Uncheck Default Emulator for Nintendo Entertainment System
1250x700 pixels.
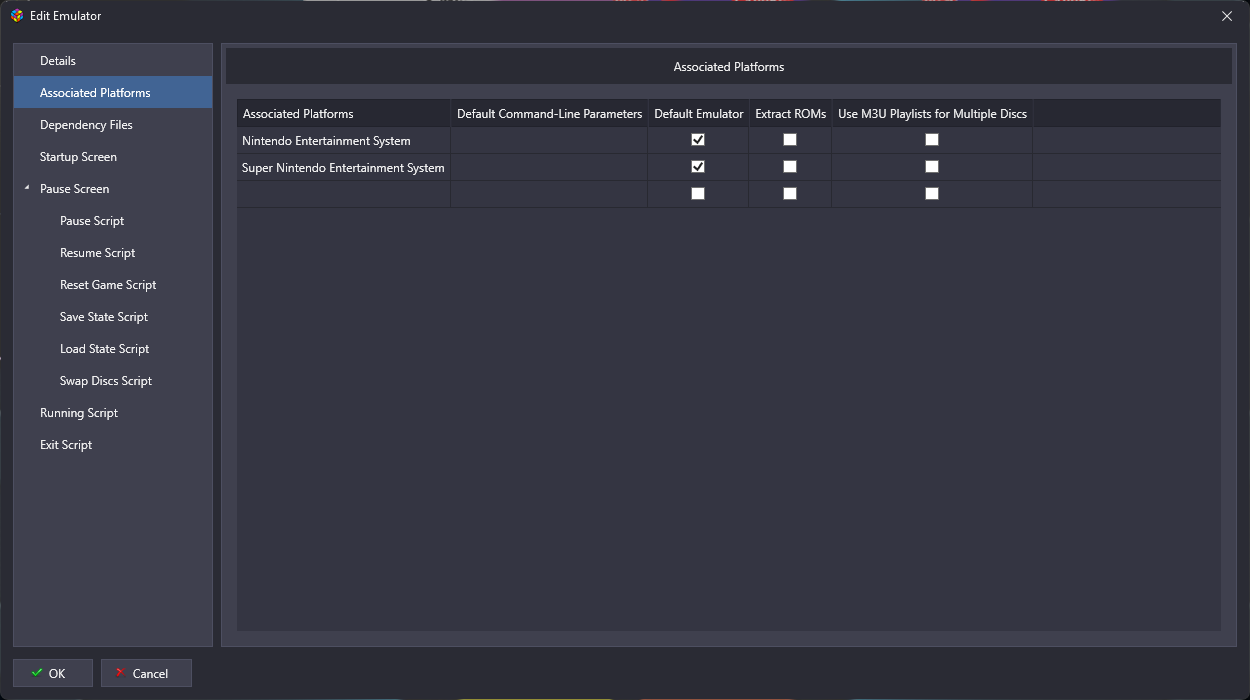(698, 140)
